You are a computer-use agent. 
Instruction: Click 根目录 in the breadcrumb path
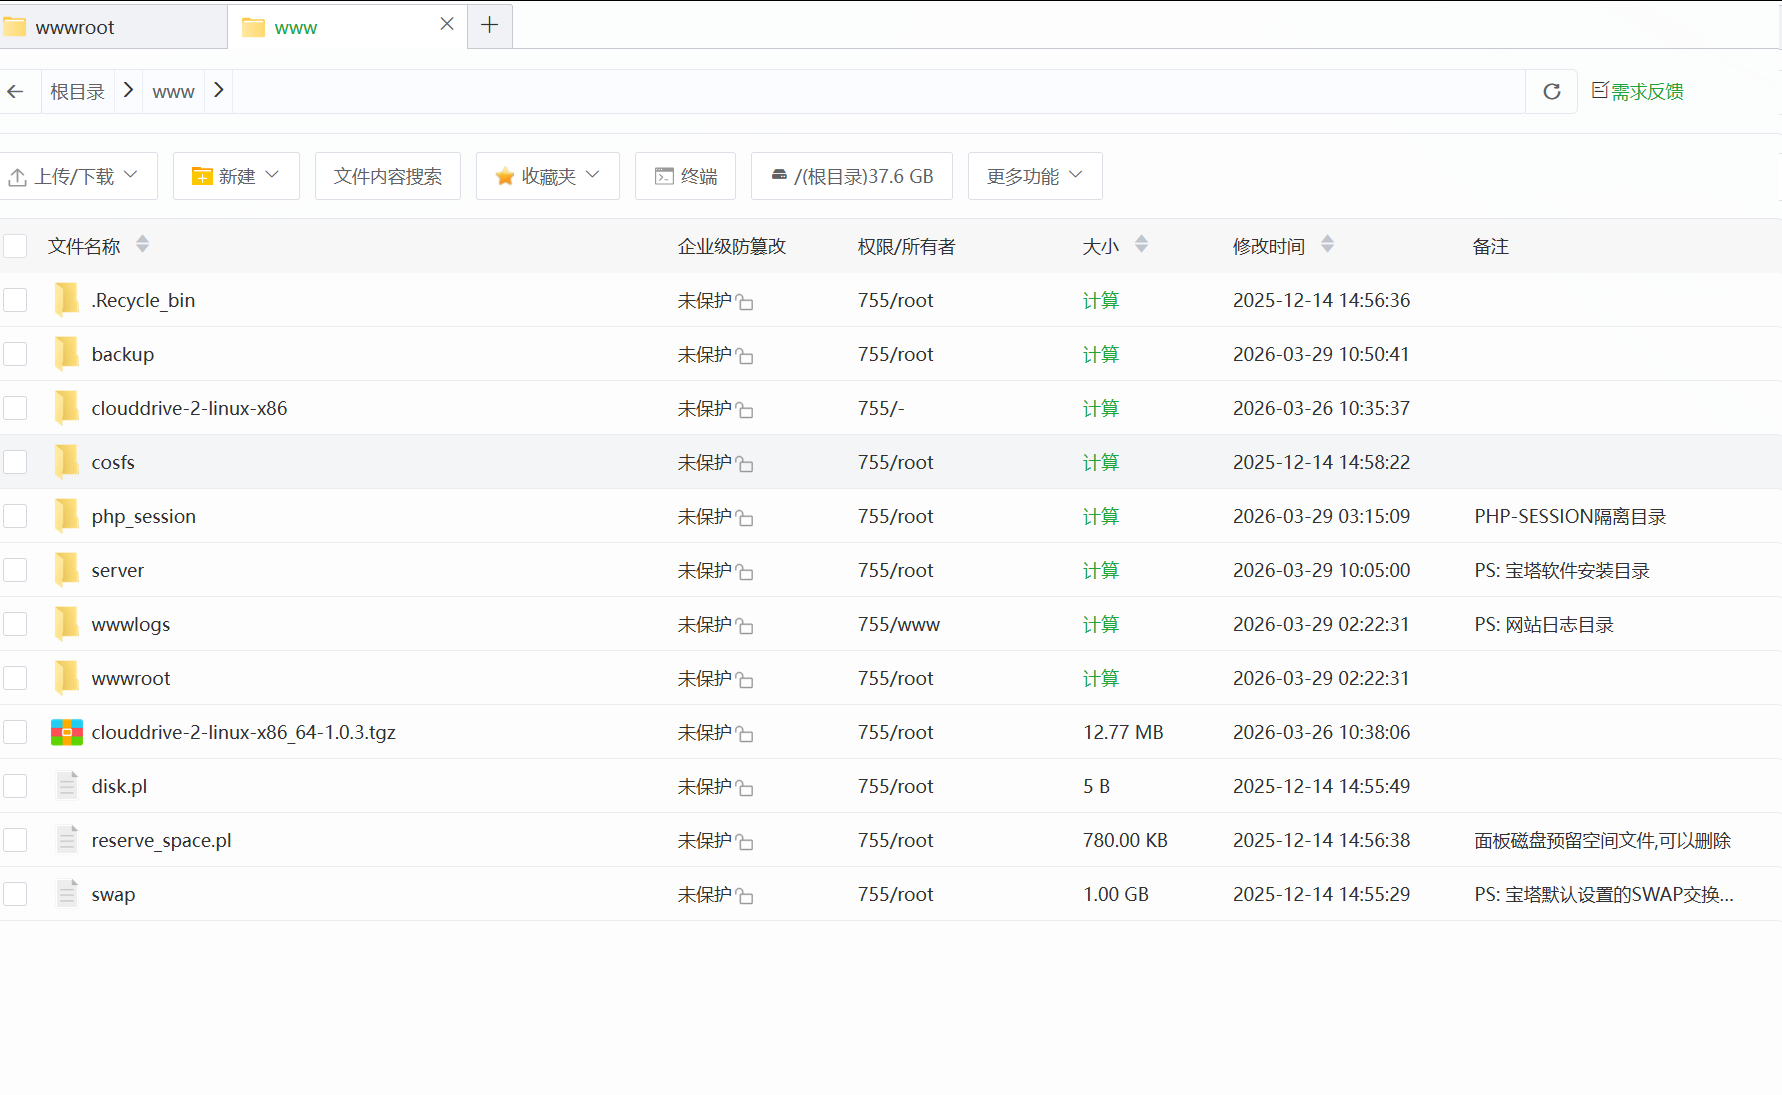tap(77, 91)
